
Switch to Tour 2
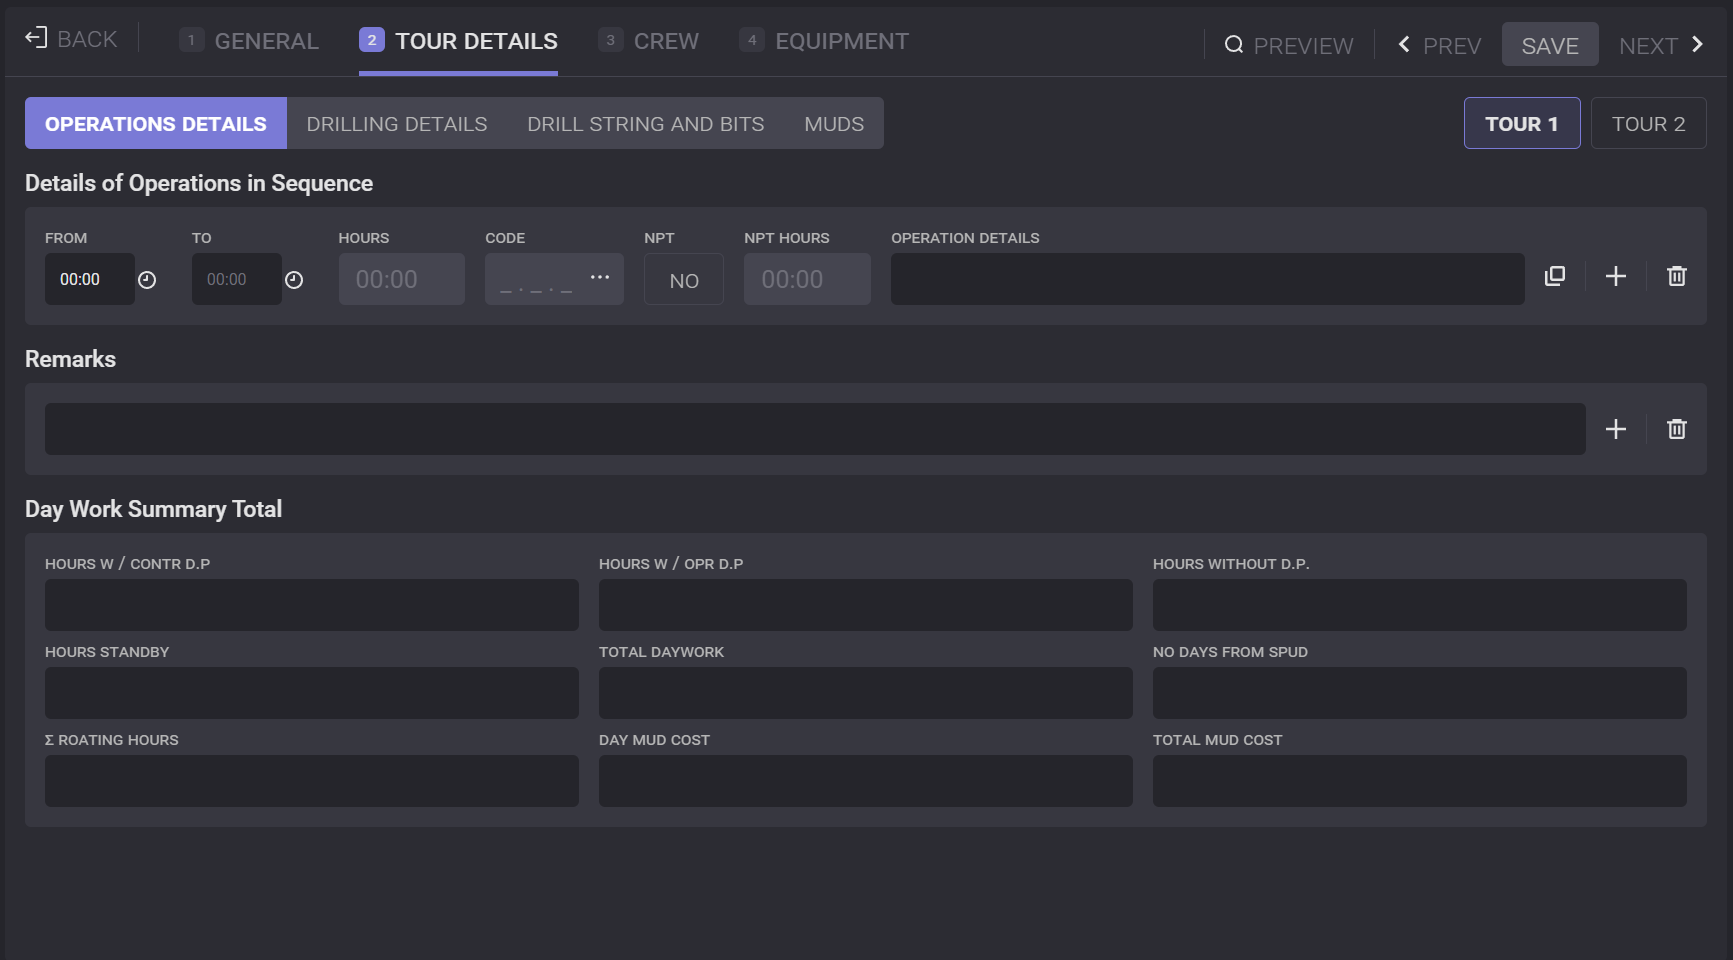coord(1648,124)
